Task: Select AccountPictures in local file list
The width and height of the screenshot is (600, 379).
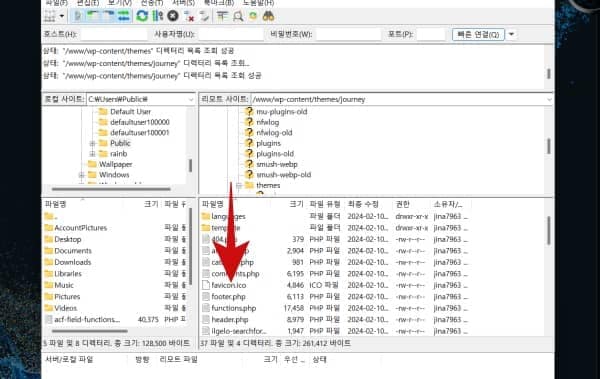Action: (81, 228)
